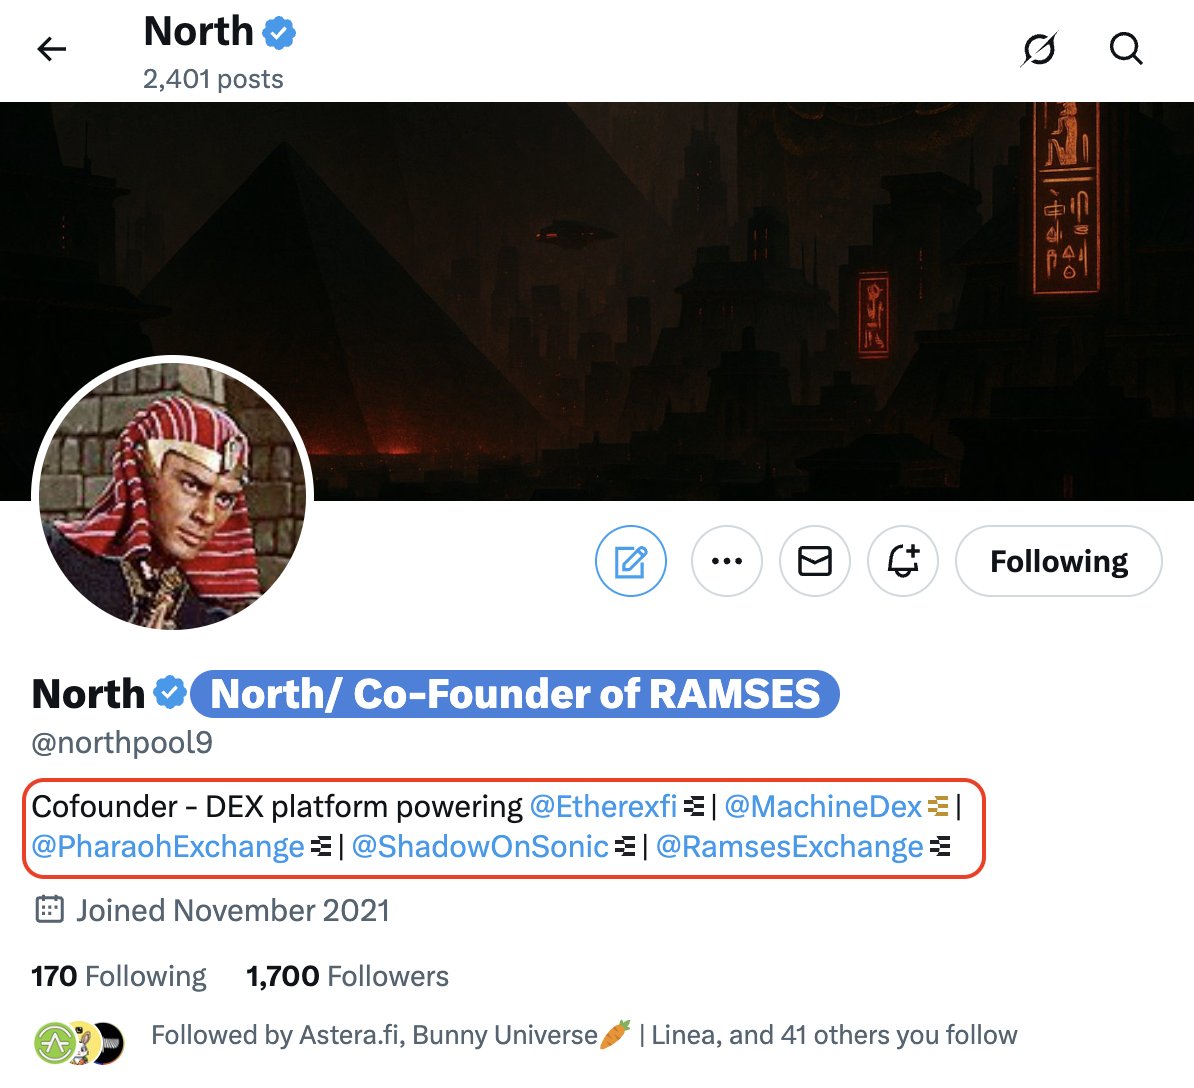This screenshot has width=1194, height=1088.
Task: Toggle the Following button
Action: point(1059,561)
